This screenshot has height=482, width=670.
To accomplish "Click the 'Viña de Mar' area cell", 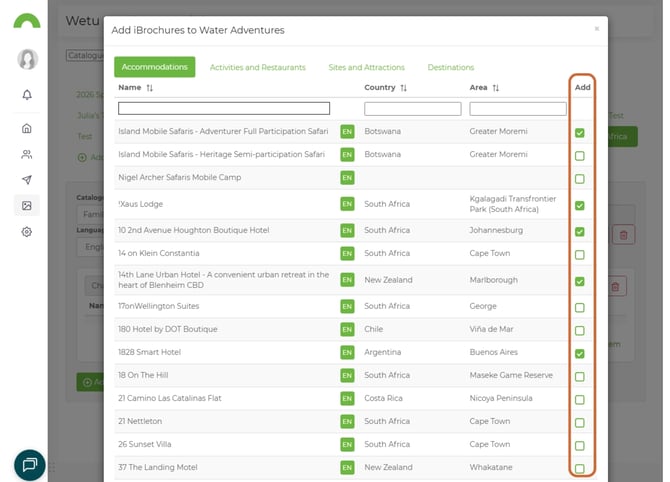I will (491, 329).
